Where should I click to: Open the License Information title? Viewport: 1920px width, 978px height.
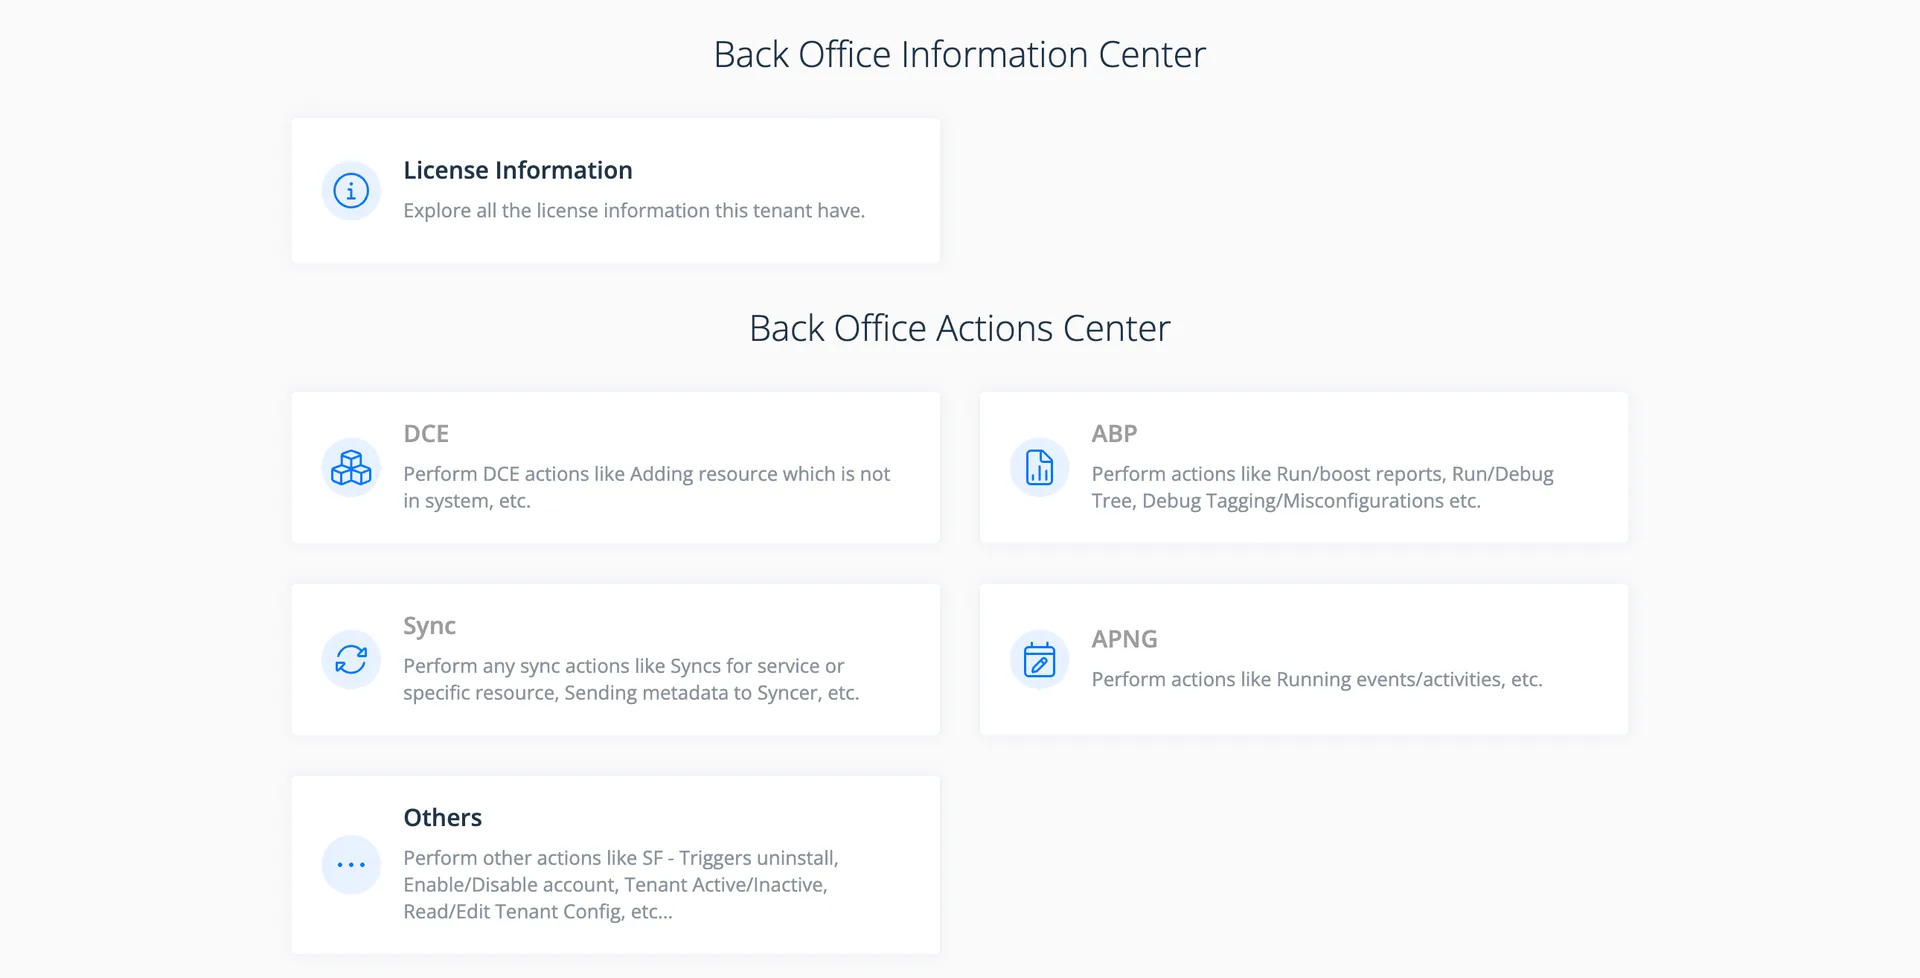tap(518, 170)
